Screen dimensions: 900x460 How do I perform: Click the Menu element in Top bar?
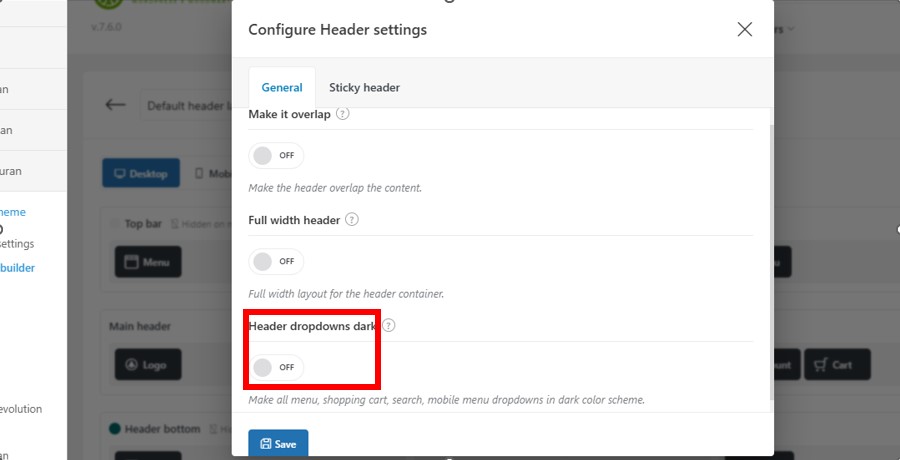pos(148,262)
